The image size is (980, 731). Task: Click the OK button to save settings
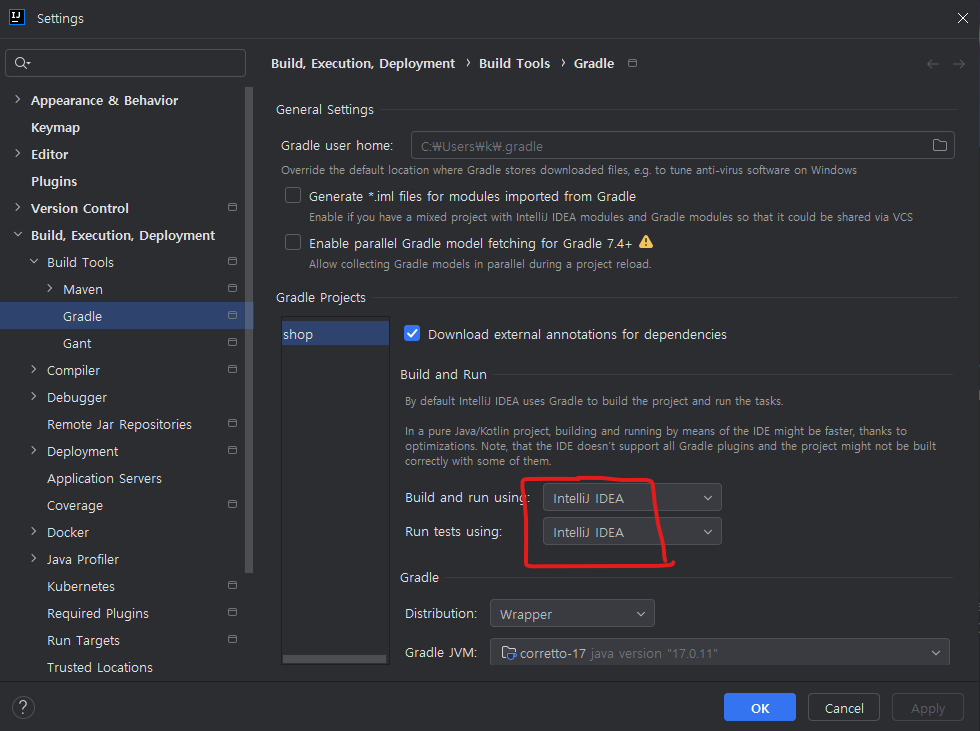(759, 707)
